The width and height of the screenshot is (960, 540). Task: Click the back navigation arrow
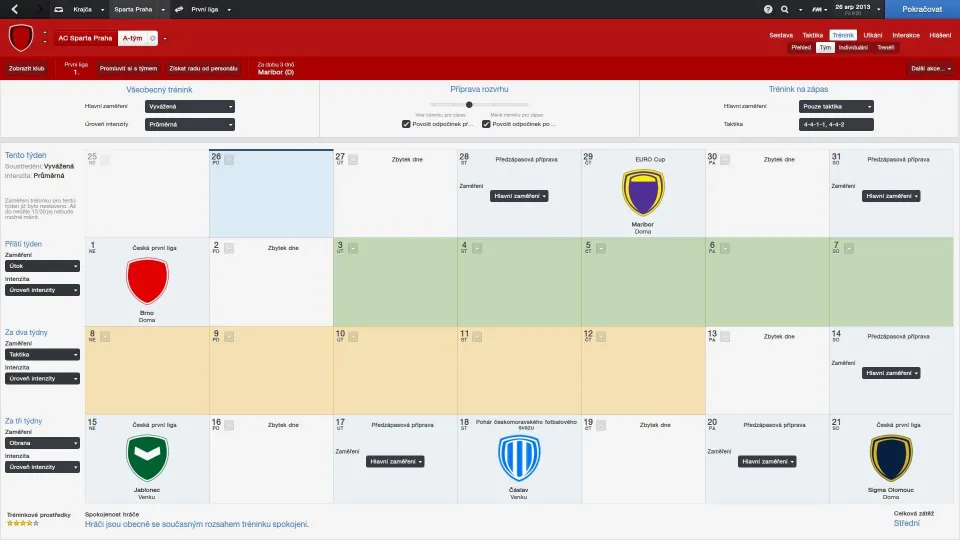(x=14, y=8)
